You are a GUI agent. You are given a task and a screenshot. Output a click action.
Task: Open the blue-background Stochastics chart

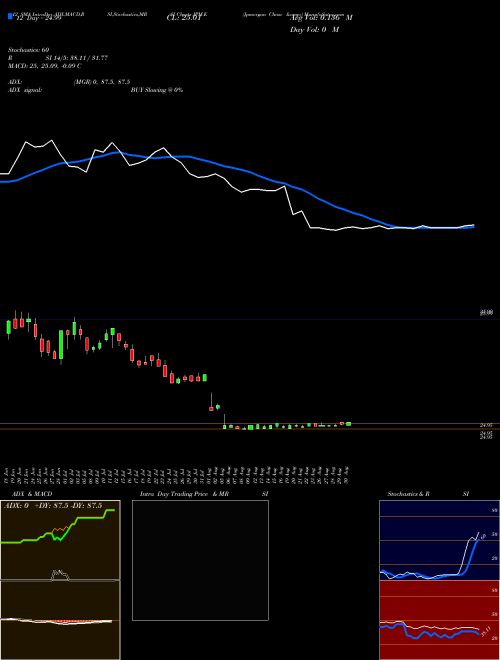pos(439,540)
